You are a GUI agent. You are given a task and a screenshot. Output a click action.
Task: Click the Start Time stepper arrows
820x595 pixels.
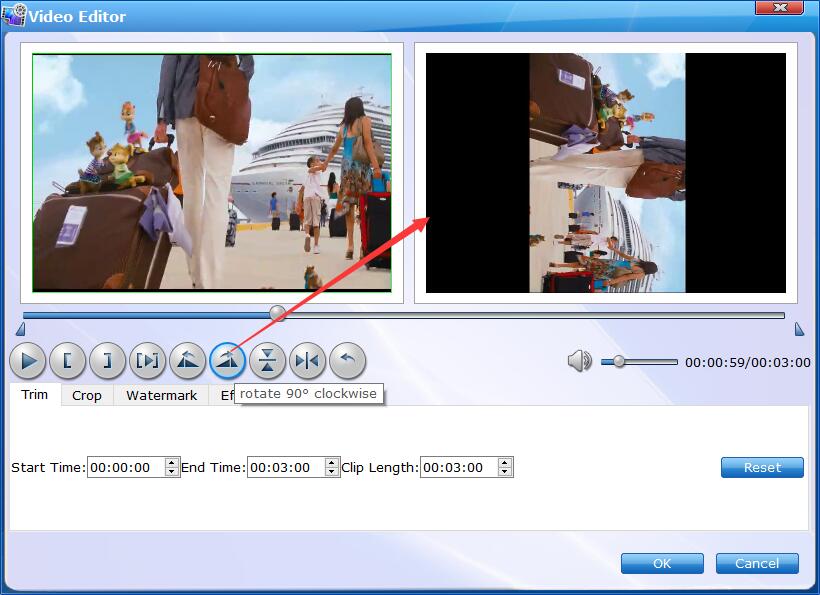coord(172,467)
